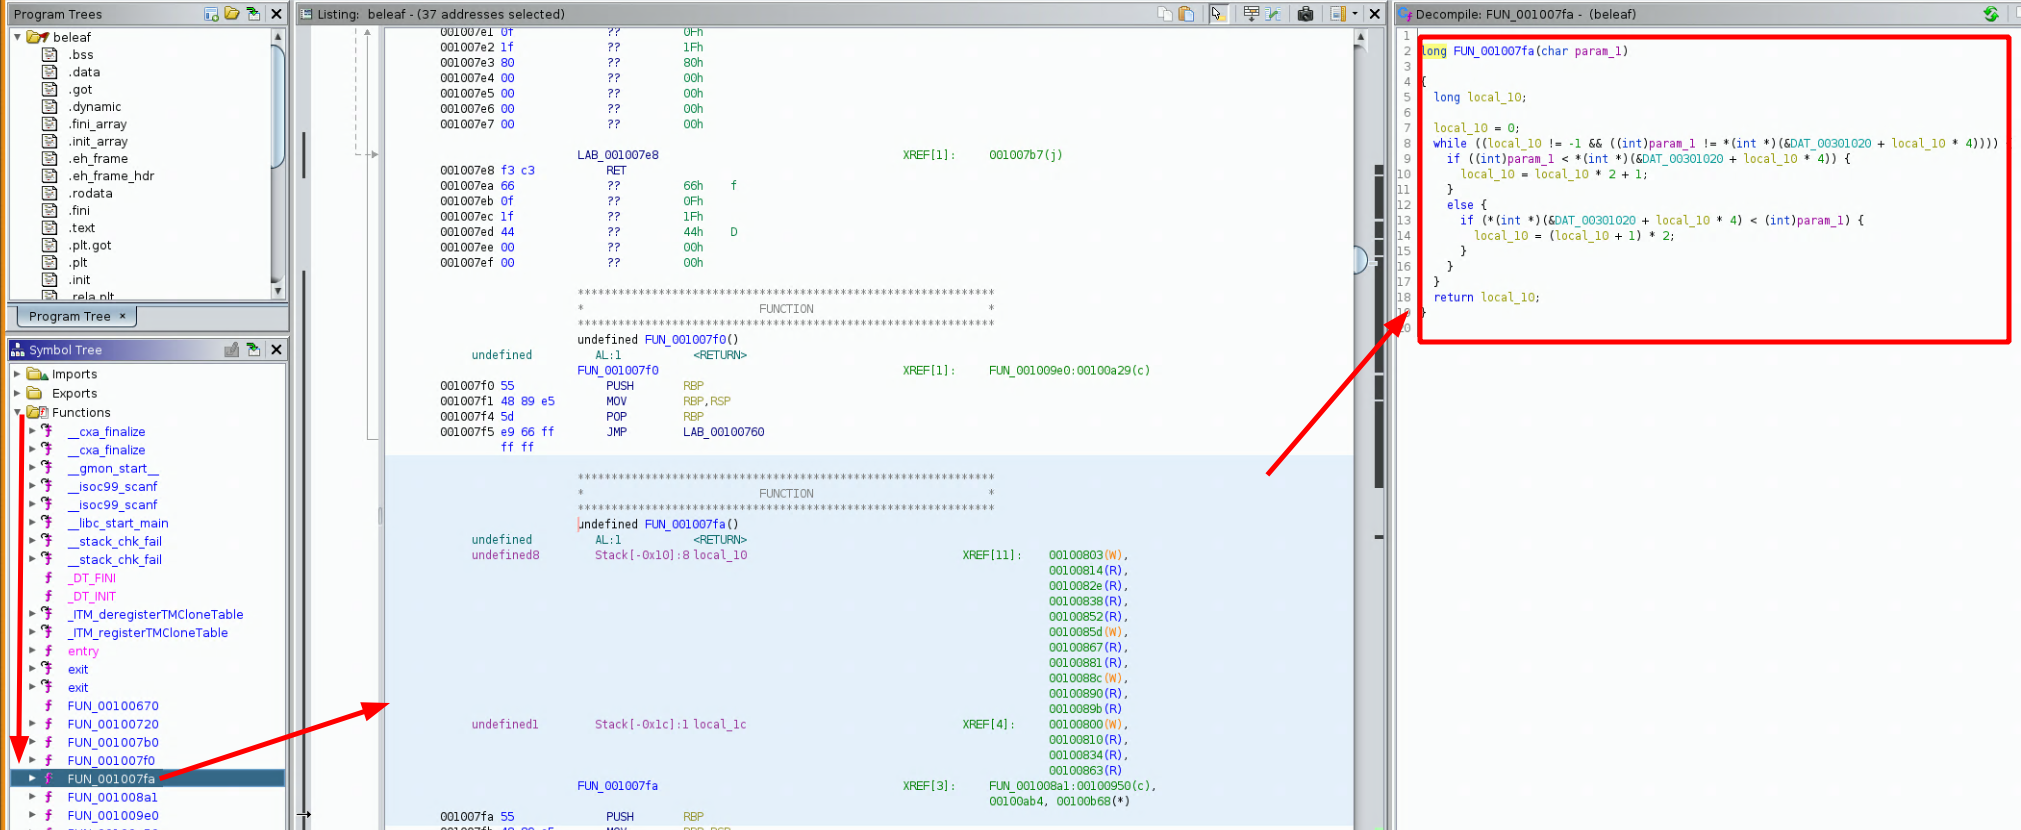Open existing tree view folder icon

pos(232,14)
